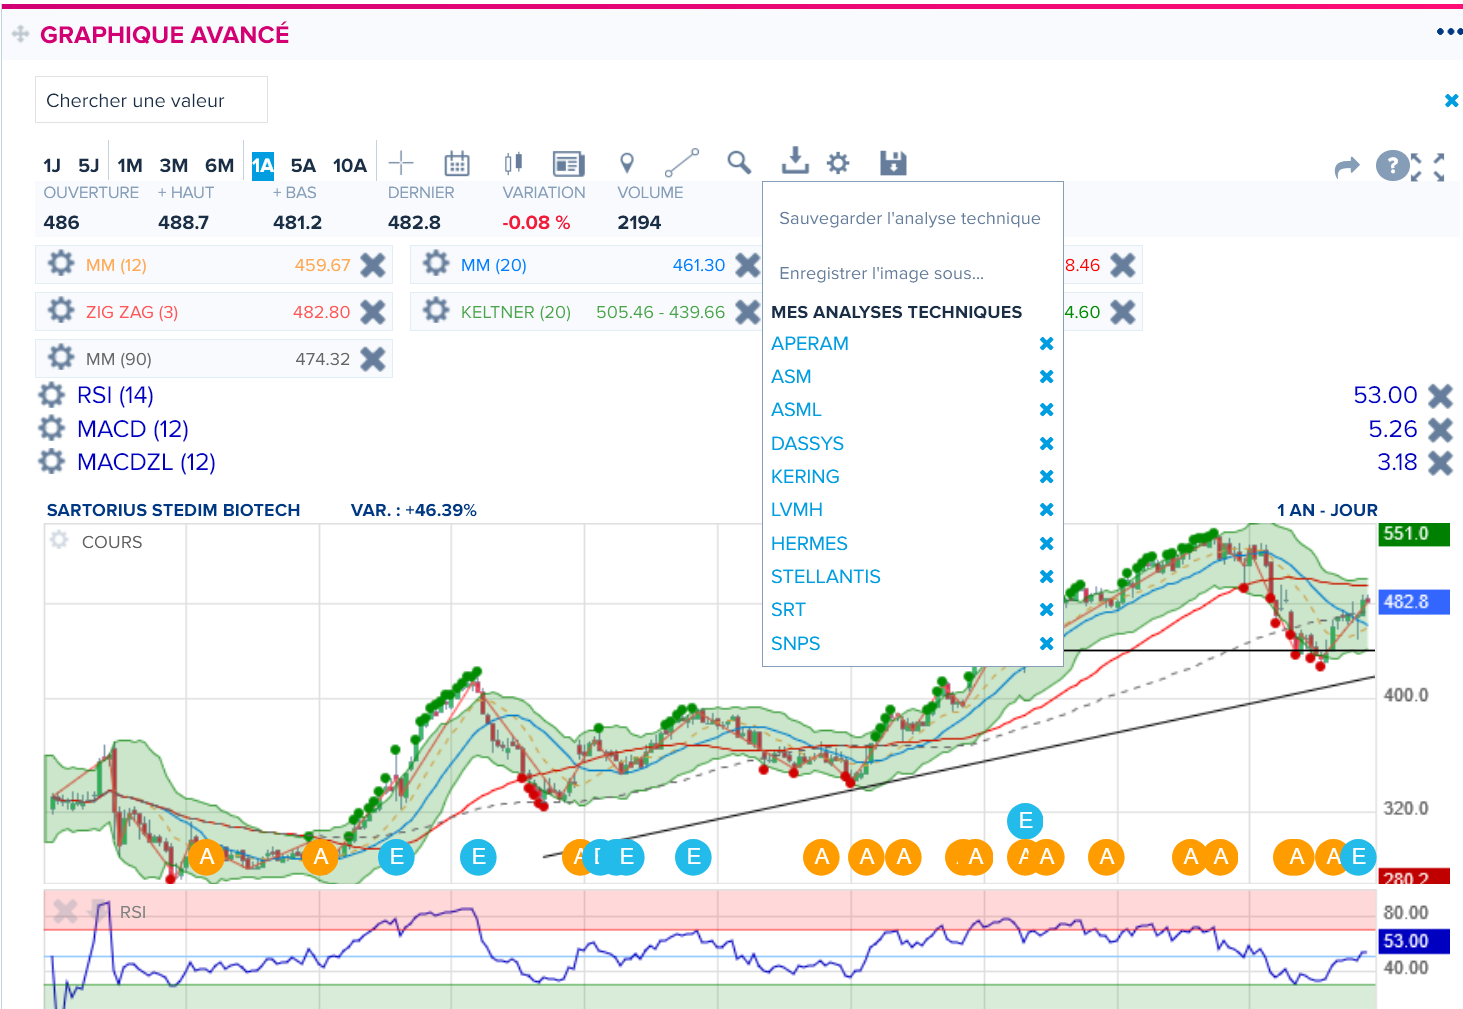The height and width of the screenshot is (1009, 1463).
Task: Open the calendar date picker icon
Action: point(457,163)
